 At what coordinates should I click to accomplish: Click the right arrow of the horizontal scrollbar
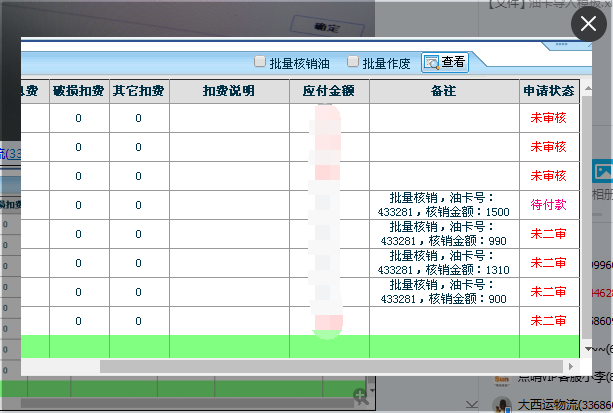(x=571, y=366)
